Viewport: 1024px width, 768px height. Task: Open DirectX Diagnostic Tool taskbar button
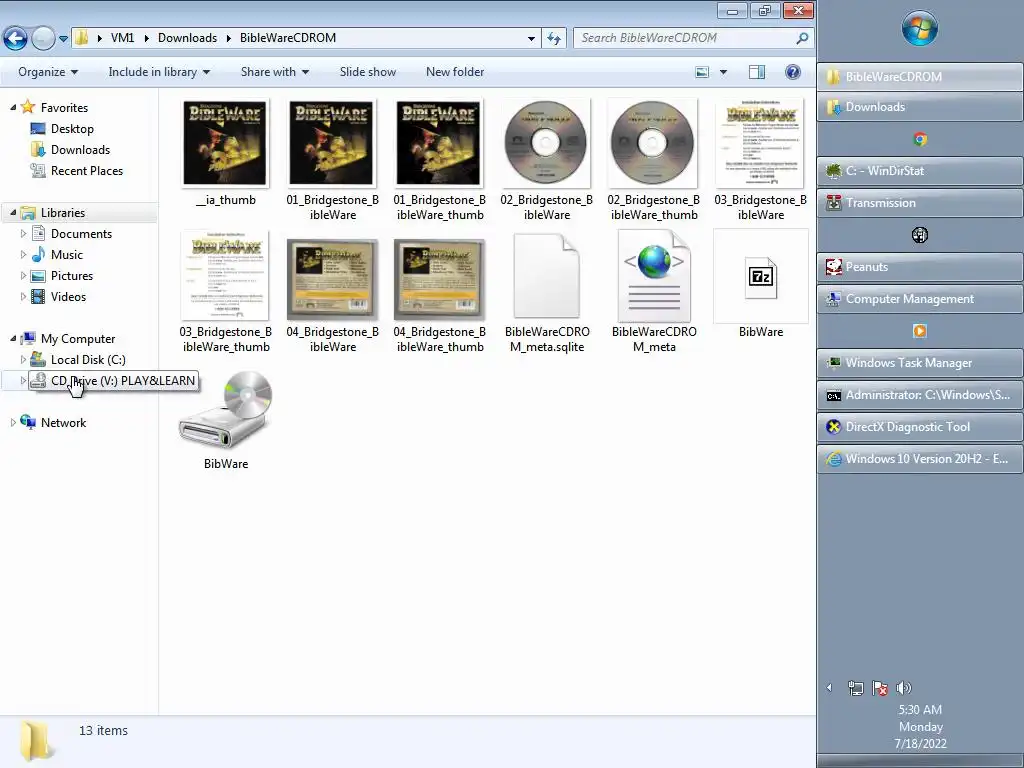coord(920,427)
